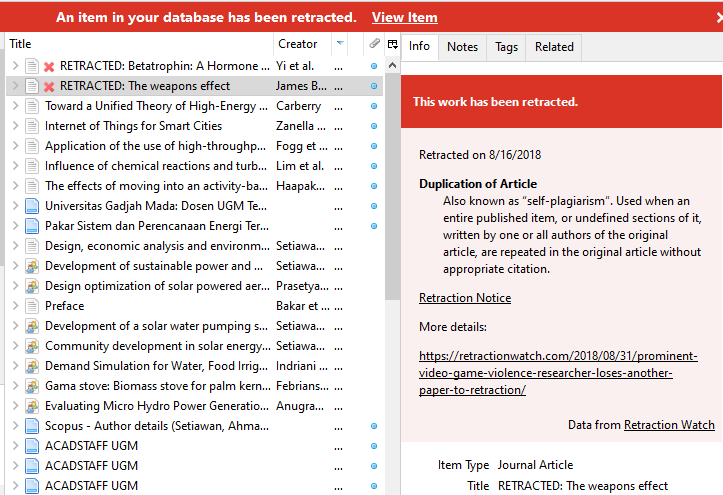Viewport: 723px width, 495px height.
Task: Click red retracted X on Betatrophin row
Action: (49, 67)
